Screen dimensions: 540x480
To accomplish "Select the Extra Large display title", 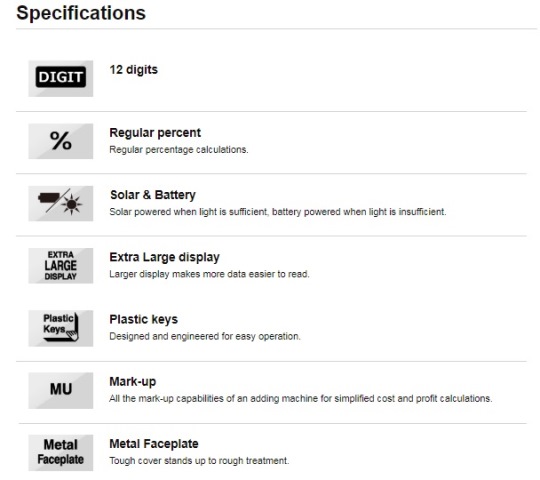I will pos(164,258).
